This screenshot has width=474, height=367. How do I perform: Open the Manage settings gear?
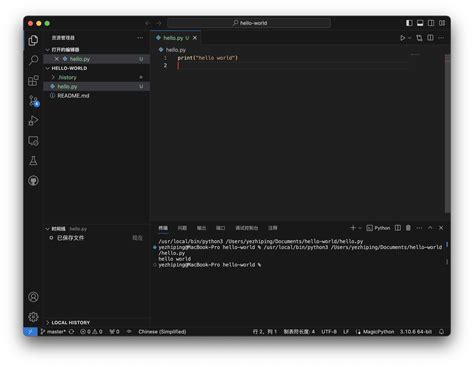tap(33, 317)
